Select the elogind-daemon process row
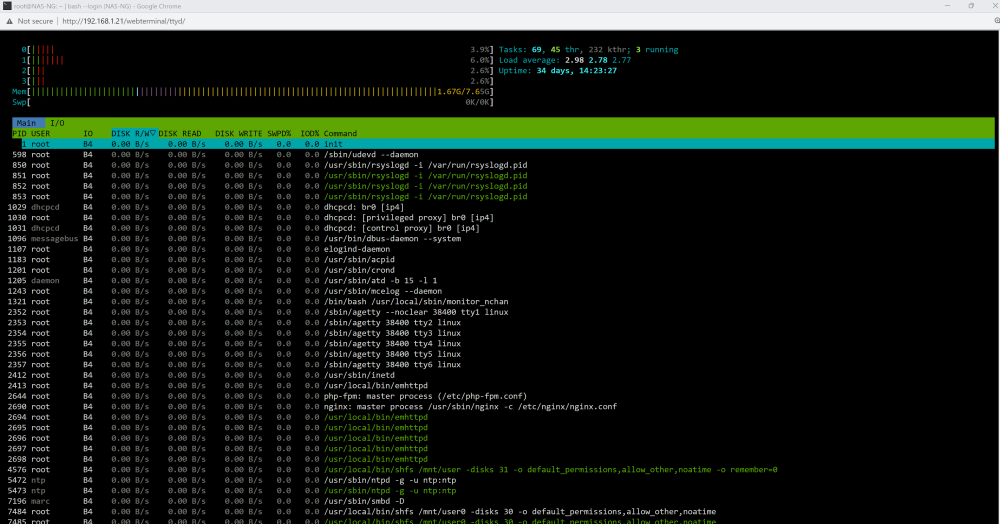The height and width of the screenshot is (524, 1000). (x=503, y=249)
